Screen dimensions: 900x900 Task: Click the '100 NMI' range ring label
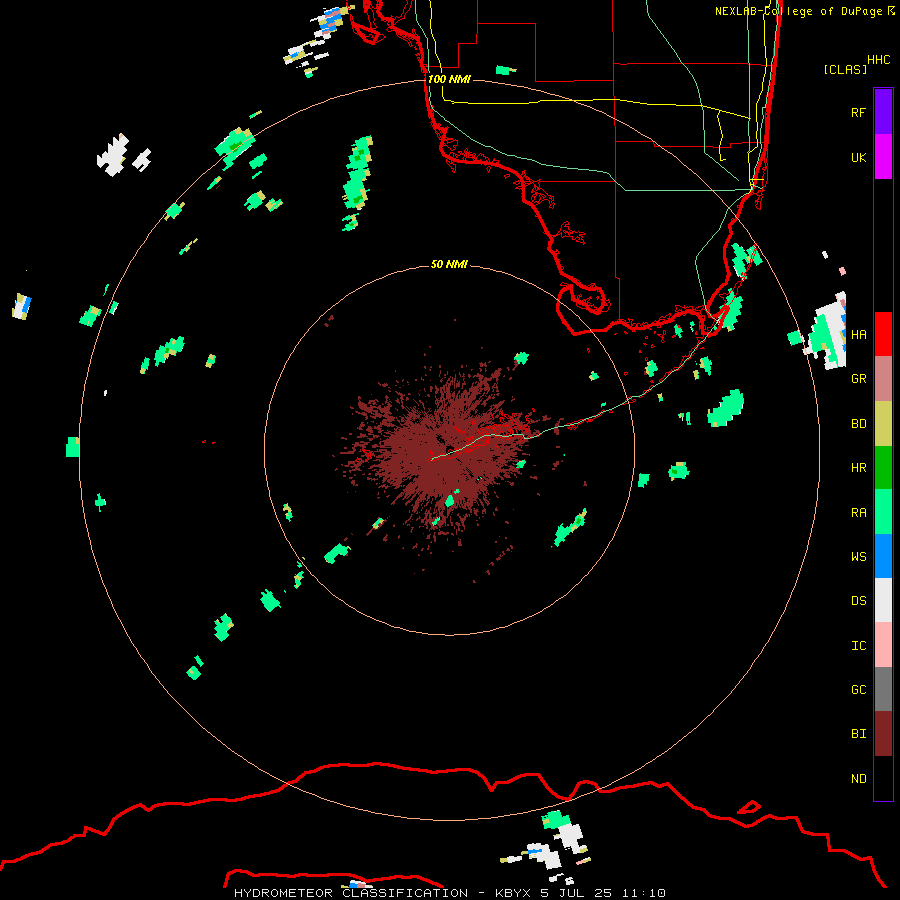(x=449, y=79)
